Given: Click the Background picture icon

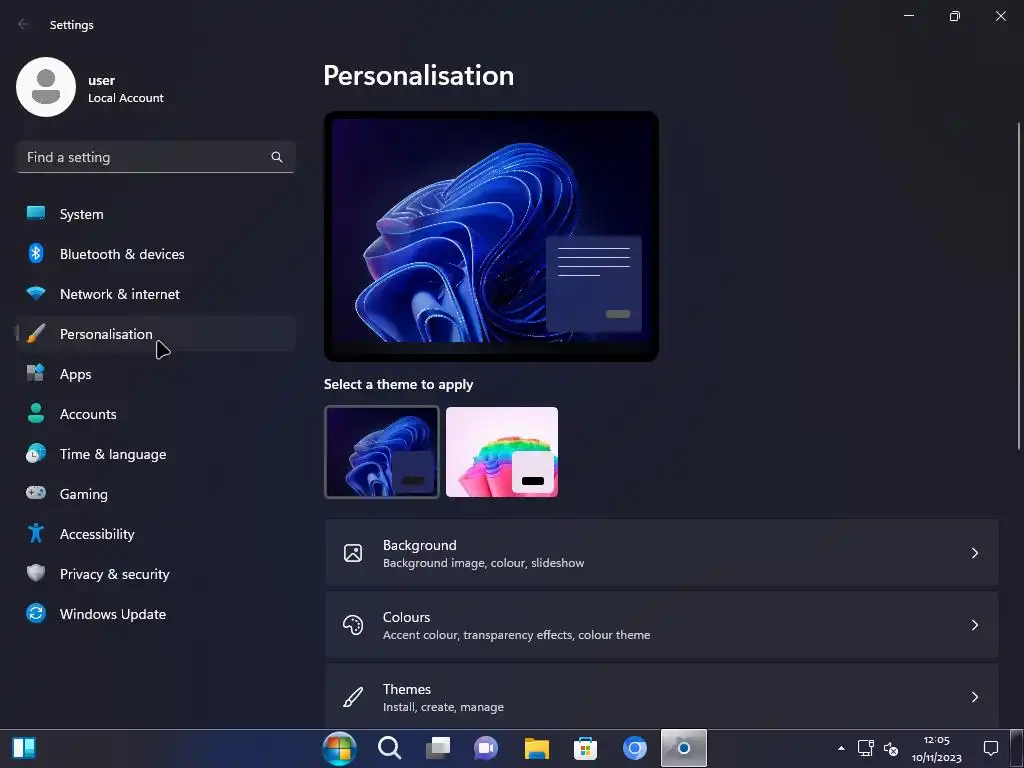Looking at the screenshot, I should [353, 553].
